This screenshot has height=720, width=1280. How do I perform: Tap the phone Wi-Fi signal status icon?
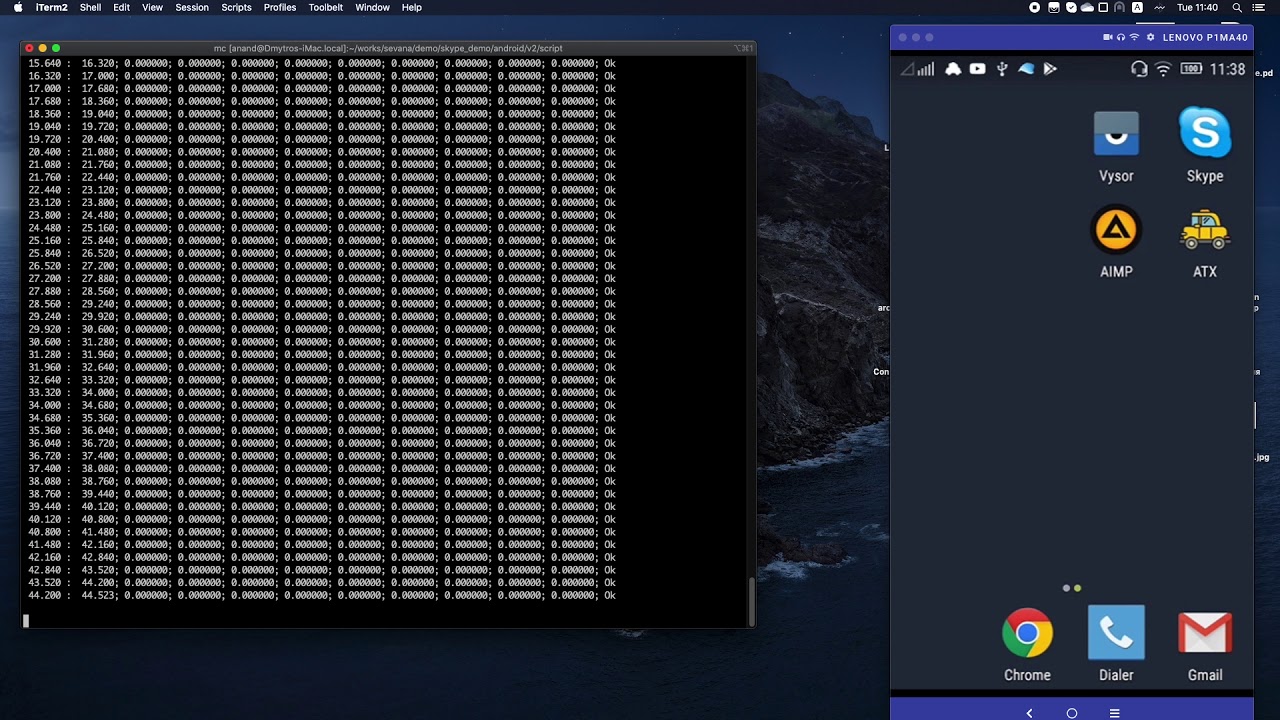1163,69
